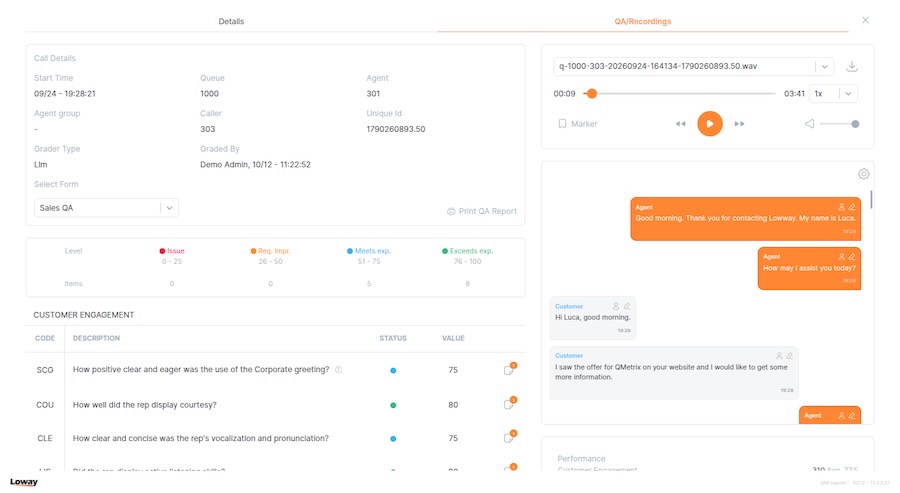Click 'How well did the rep display courtesy?'

tap(145, 405)
